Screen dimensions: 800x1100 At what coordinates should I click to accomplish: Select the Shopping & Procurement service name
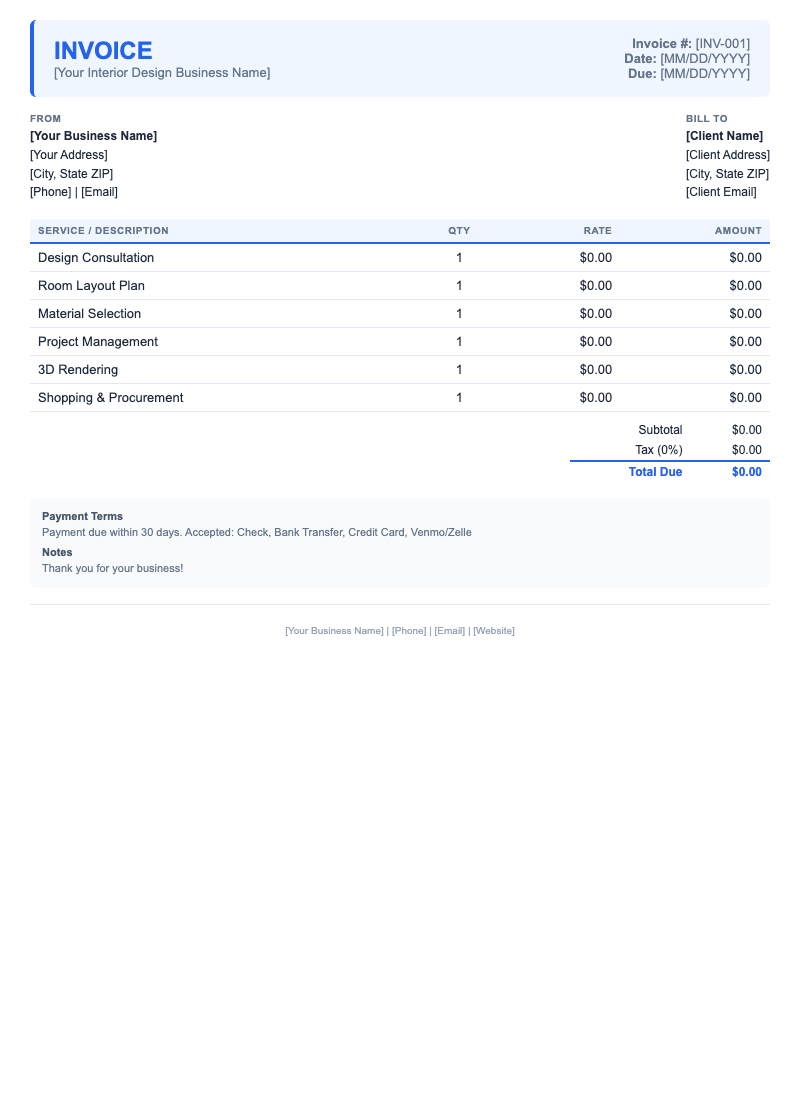[x=110, y=398]
